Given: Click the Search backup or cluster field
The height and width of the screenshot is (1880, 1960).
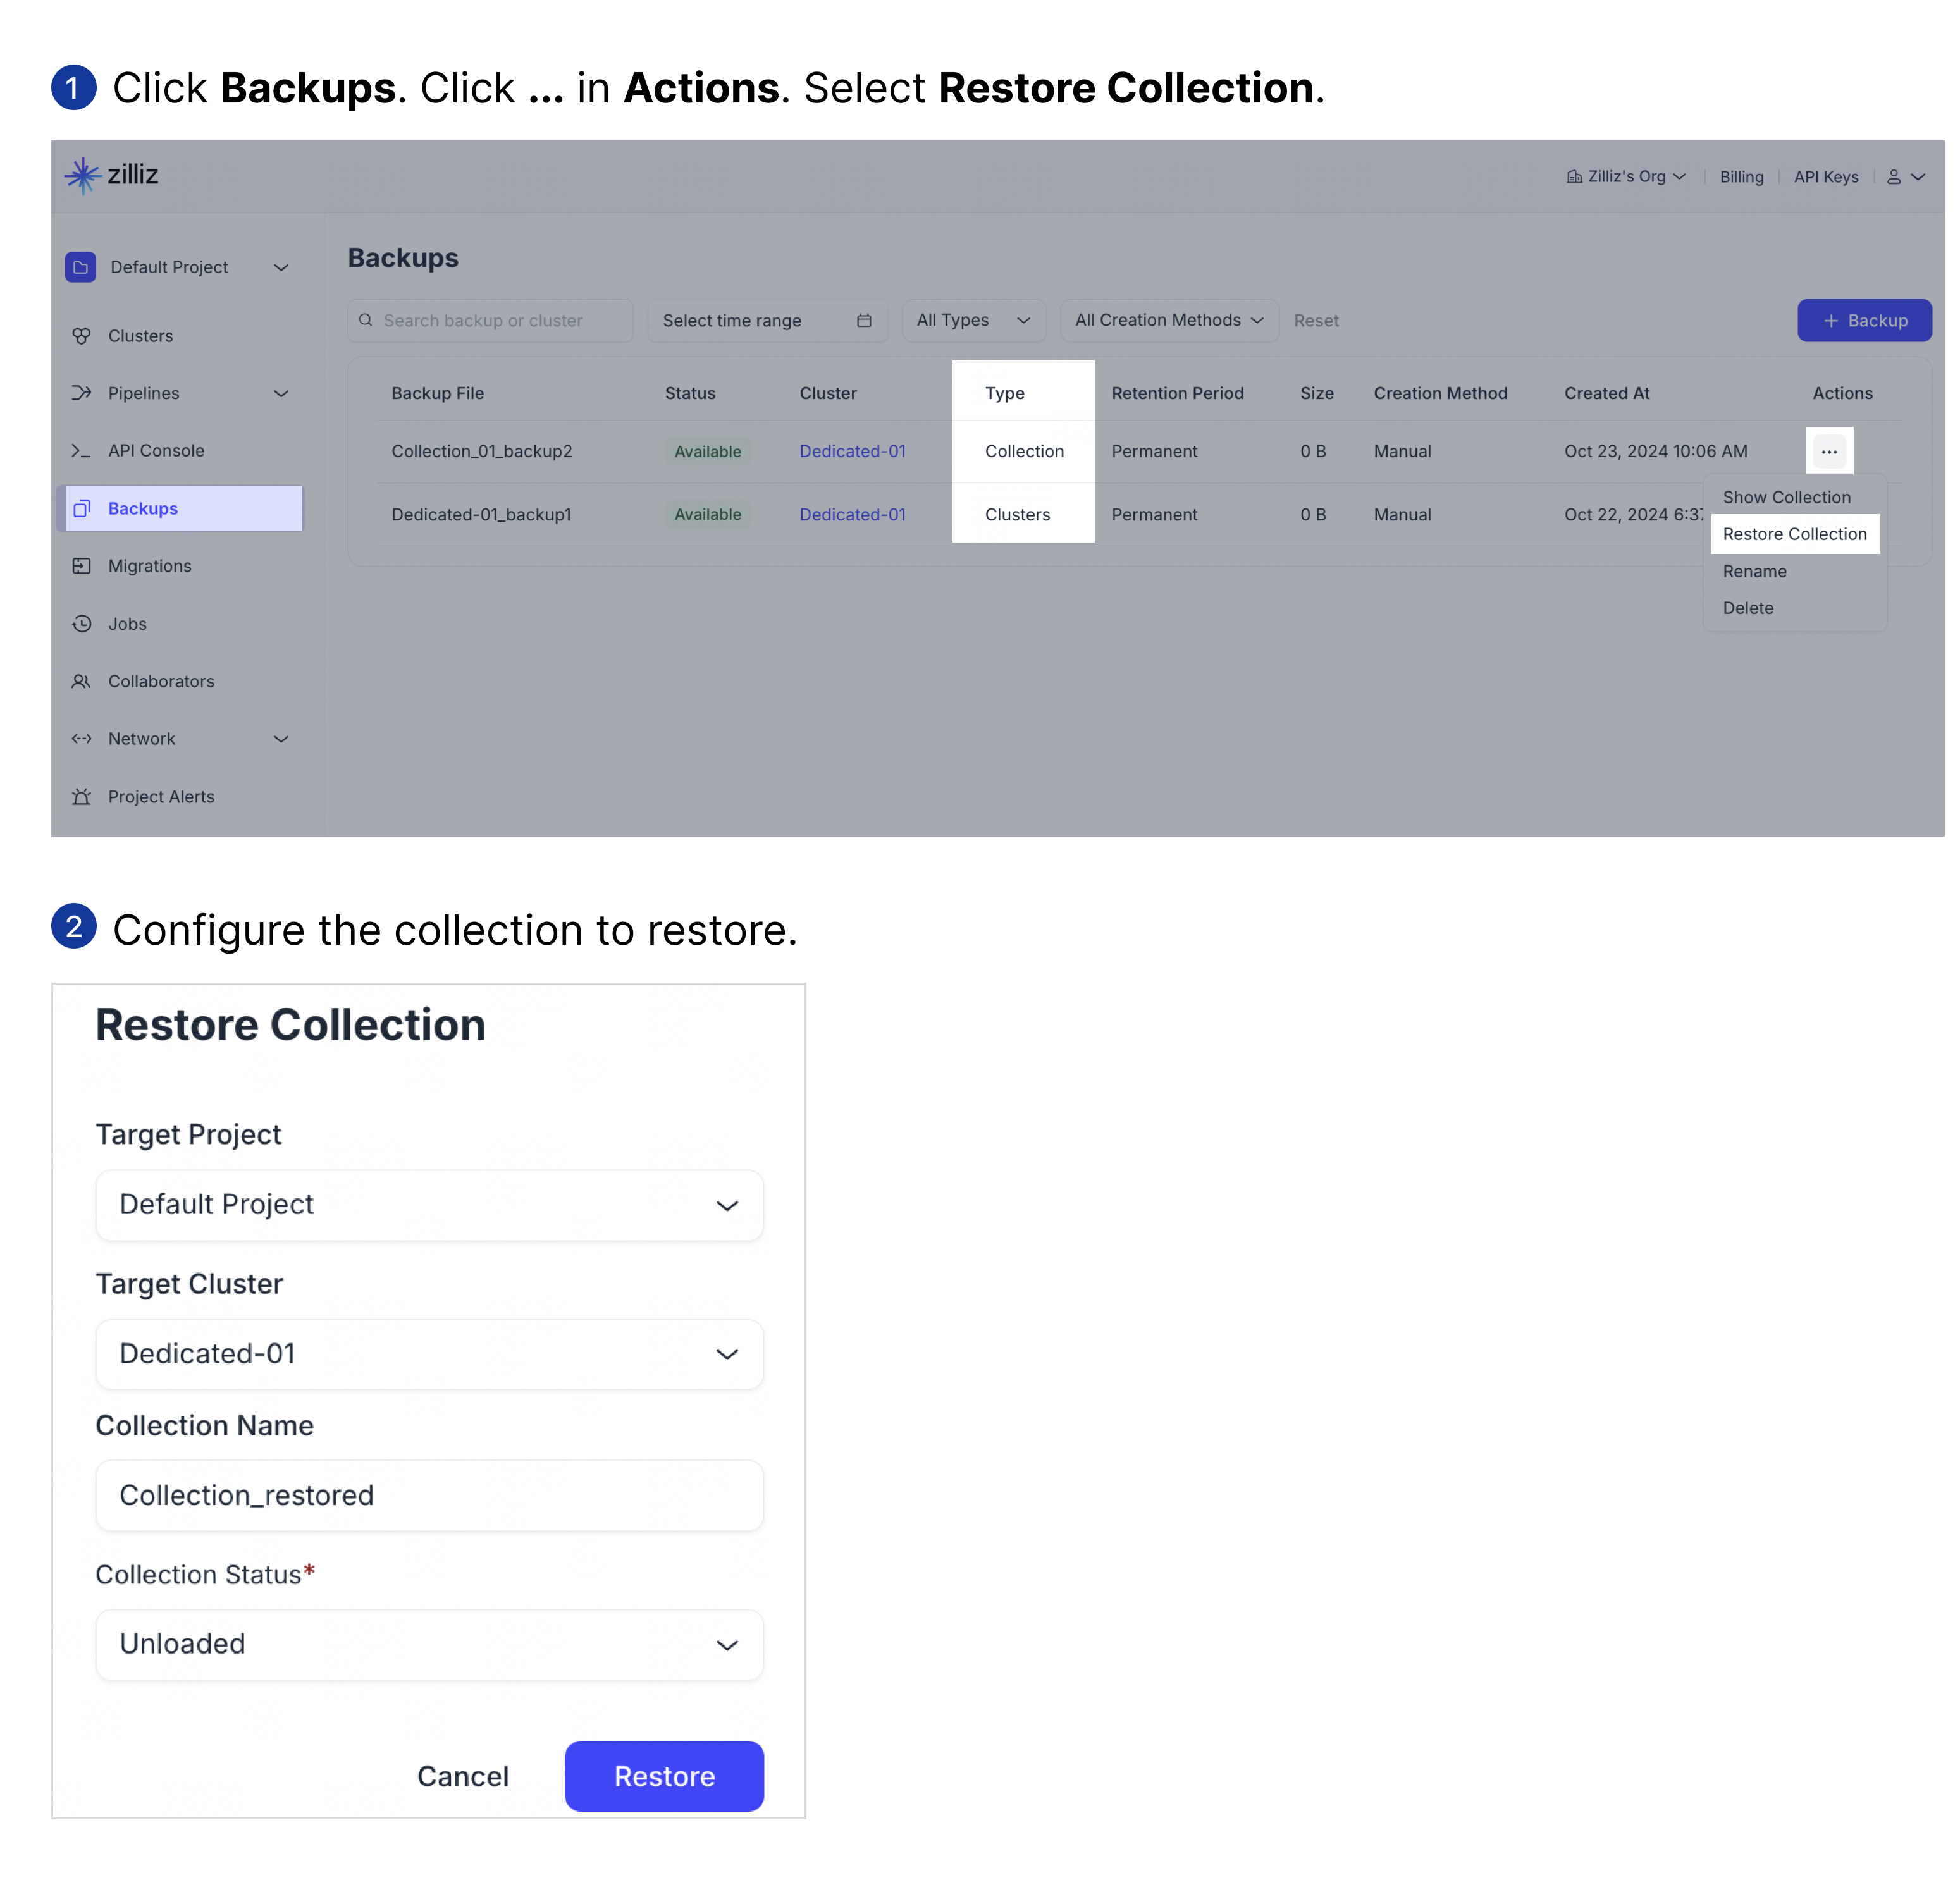Looking at the screenshot, I should (x=490, y=320).
